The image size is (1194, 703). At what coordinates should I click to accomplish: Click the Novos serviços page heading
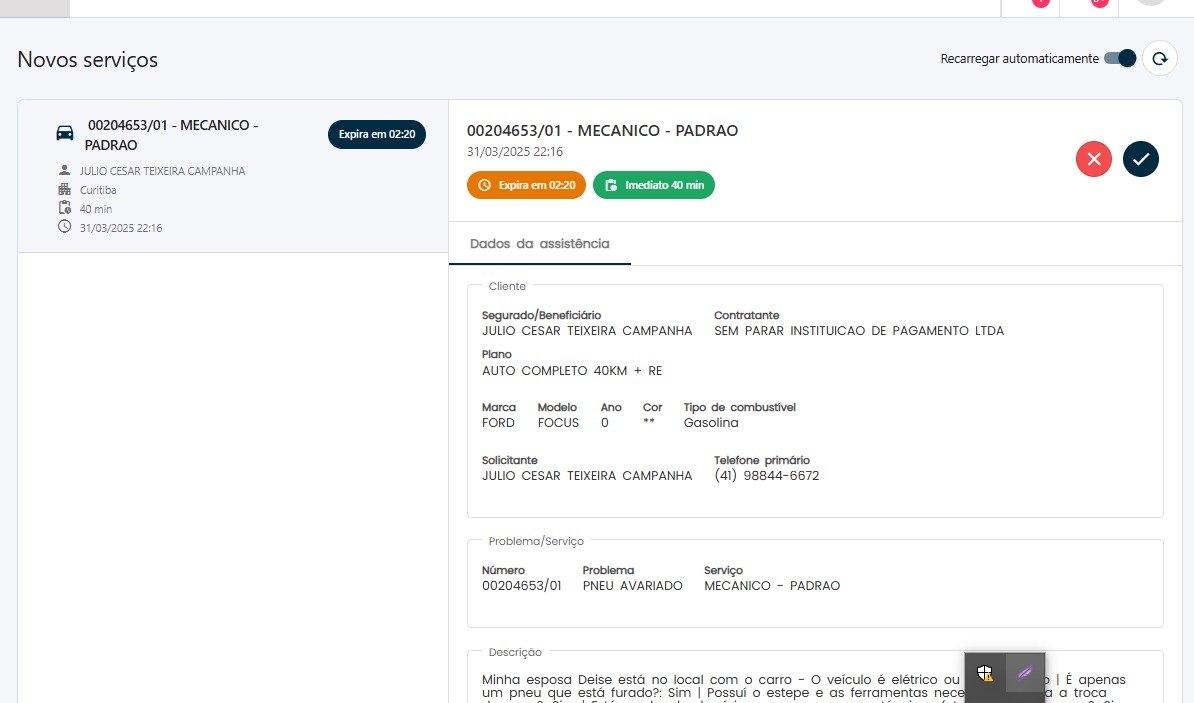click(88, 59)
